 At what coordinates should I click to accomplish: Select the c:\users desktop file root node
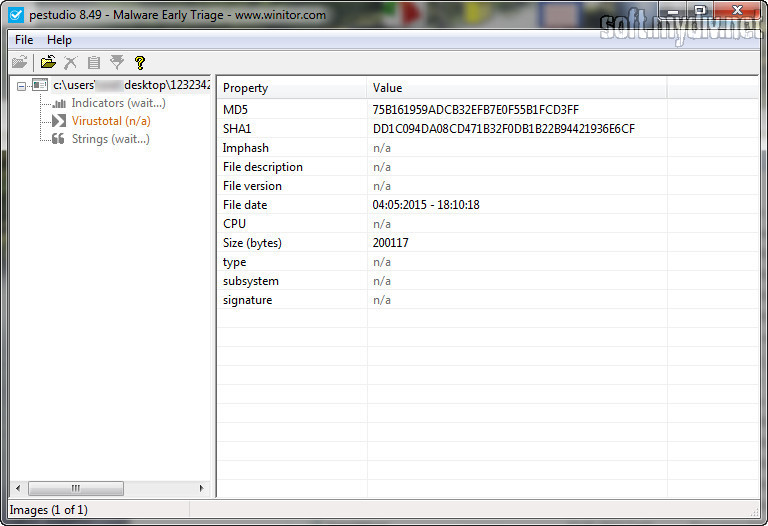131,85
